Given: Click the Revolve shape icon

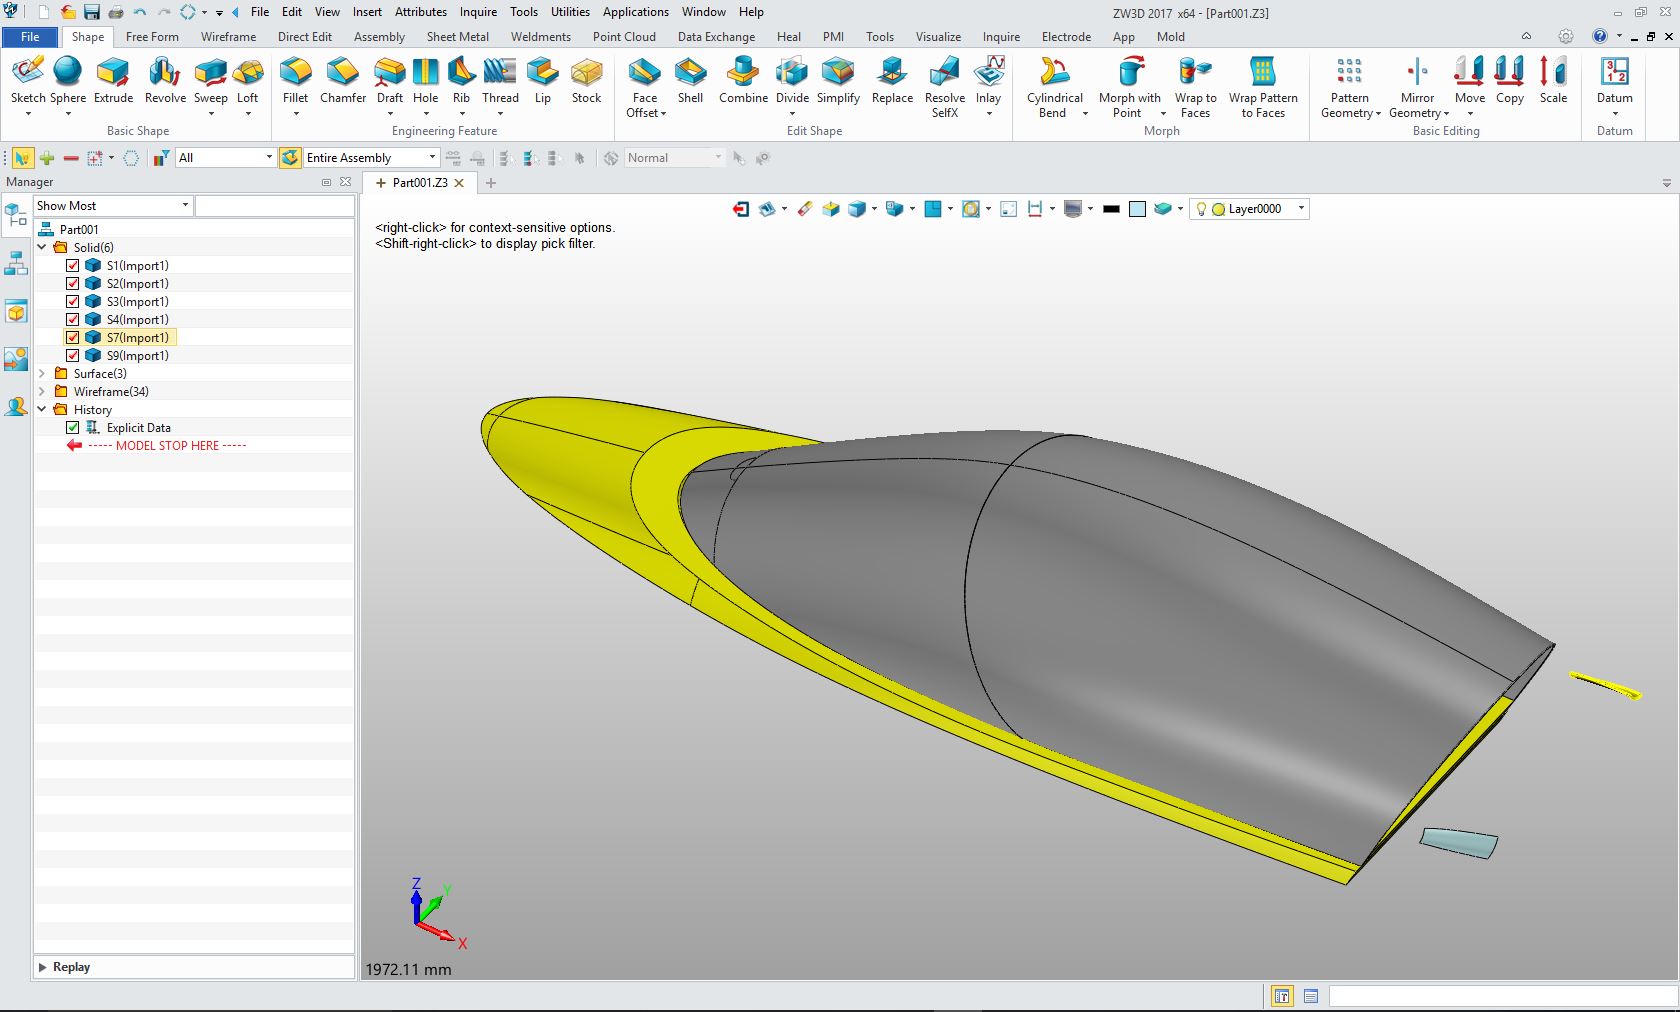Looking at the screenshot, I should [165, 80].
